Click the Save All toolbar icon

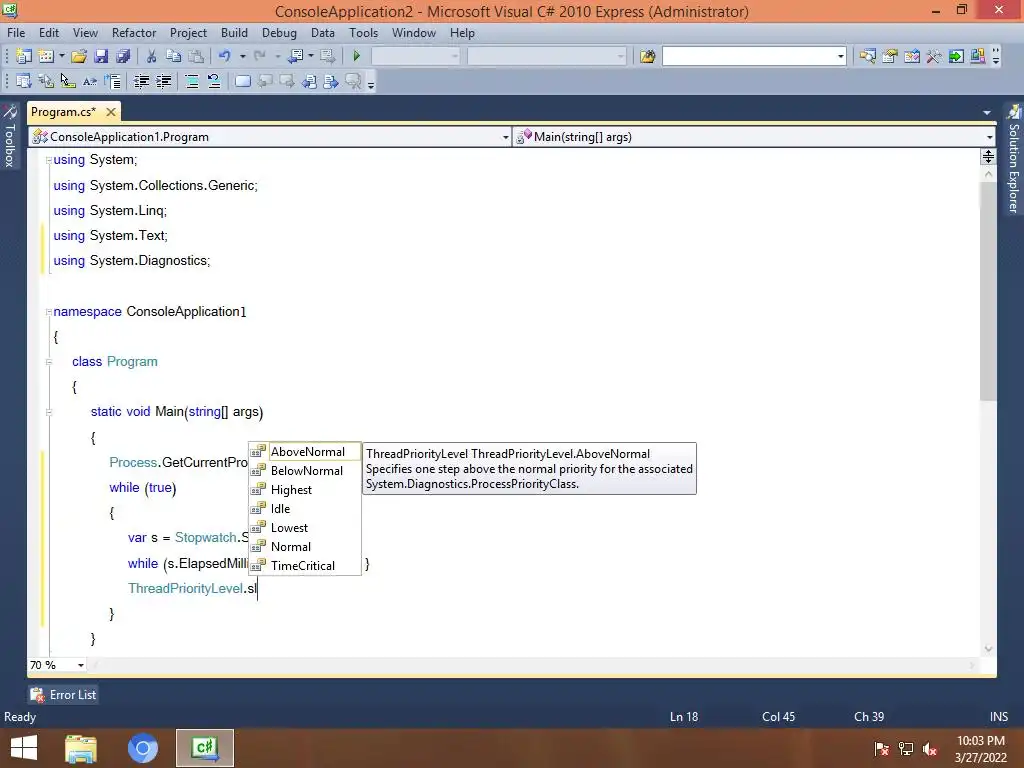pyautogui.click(x=123, y=56)
